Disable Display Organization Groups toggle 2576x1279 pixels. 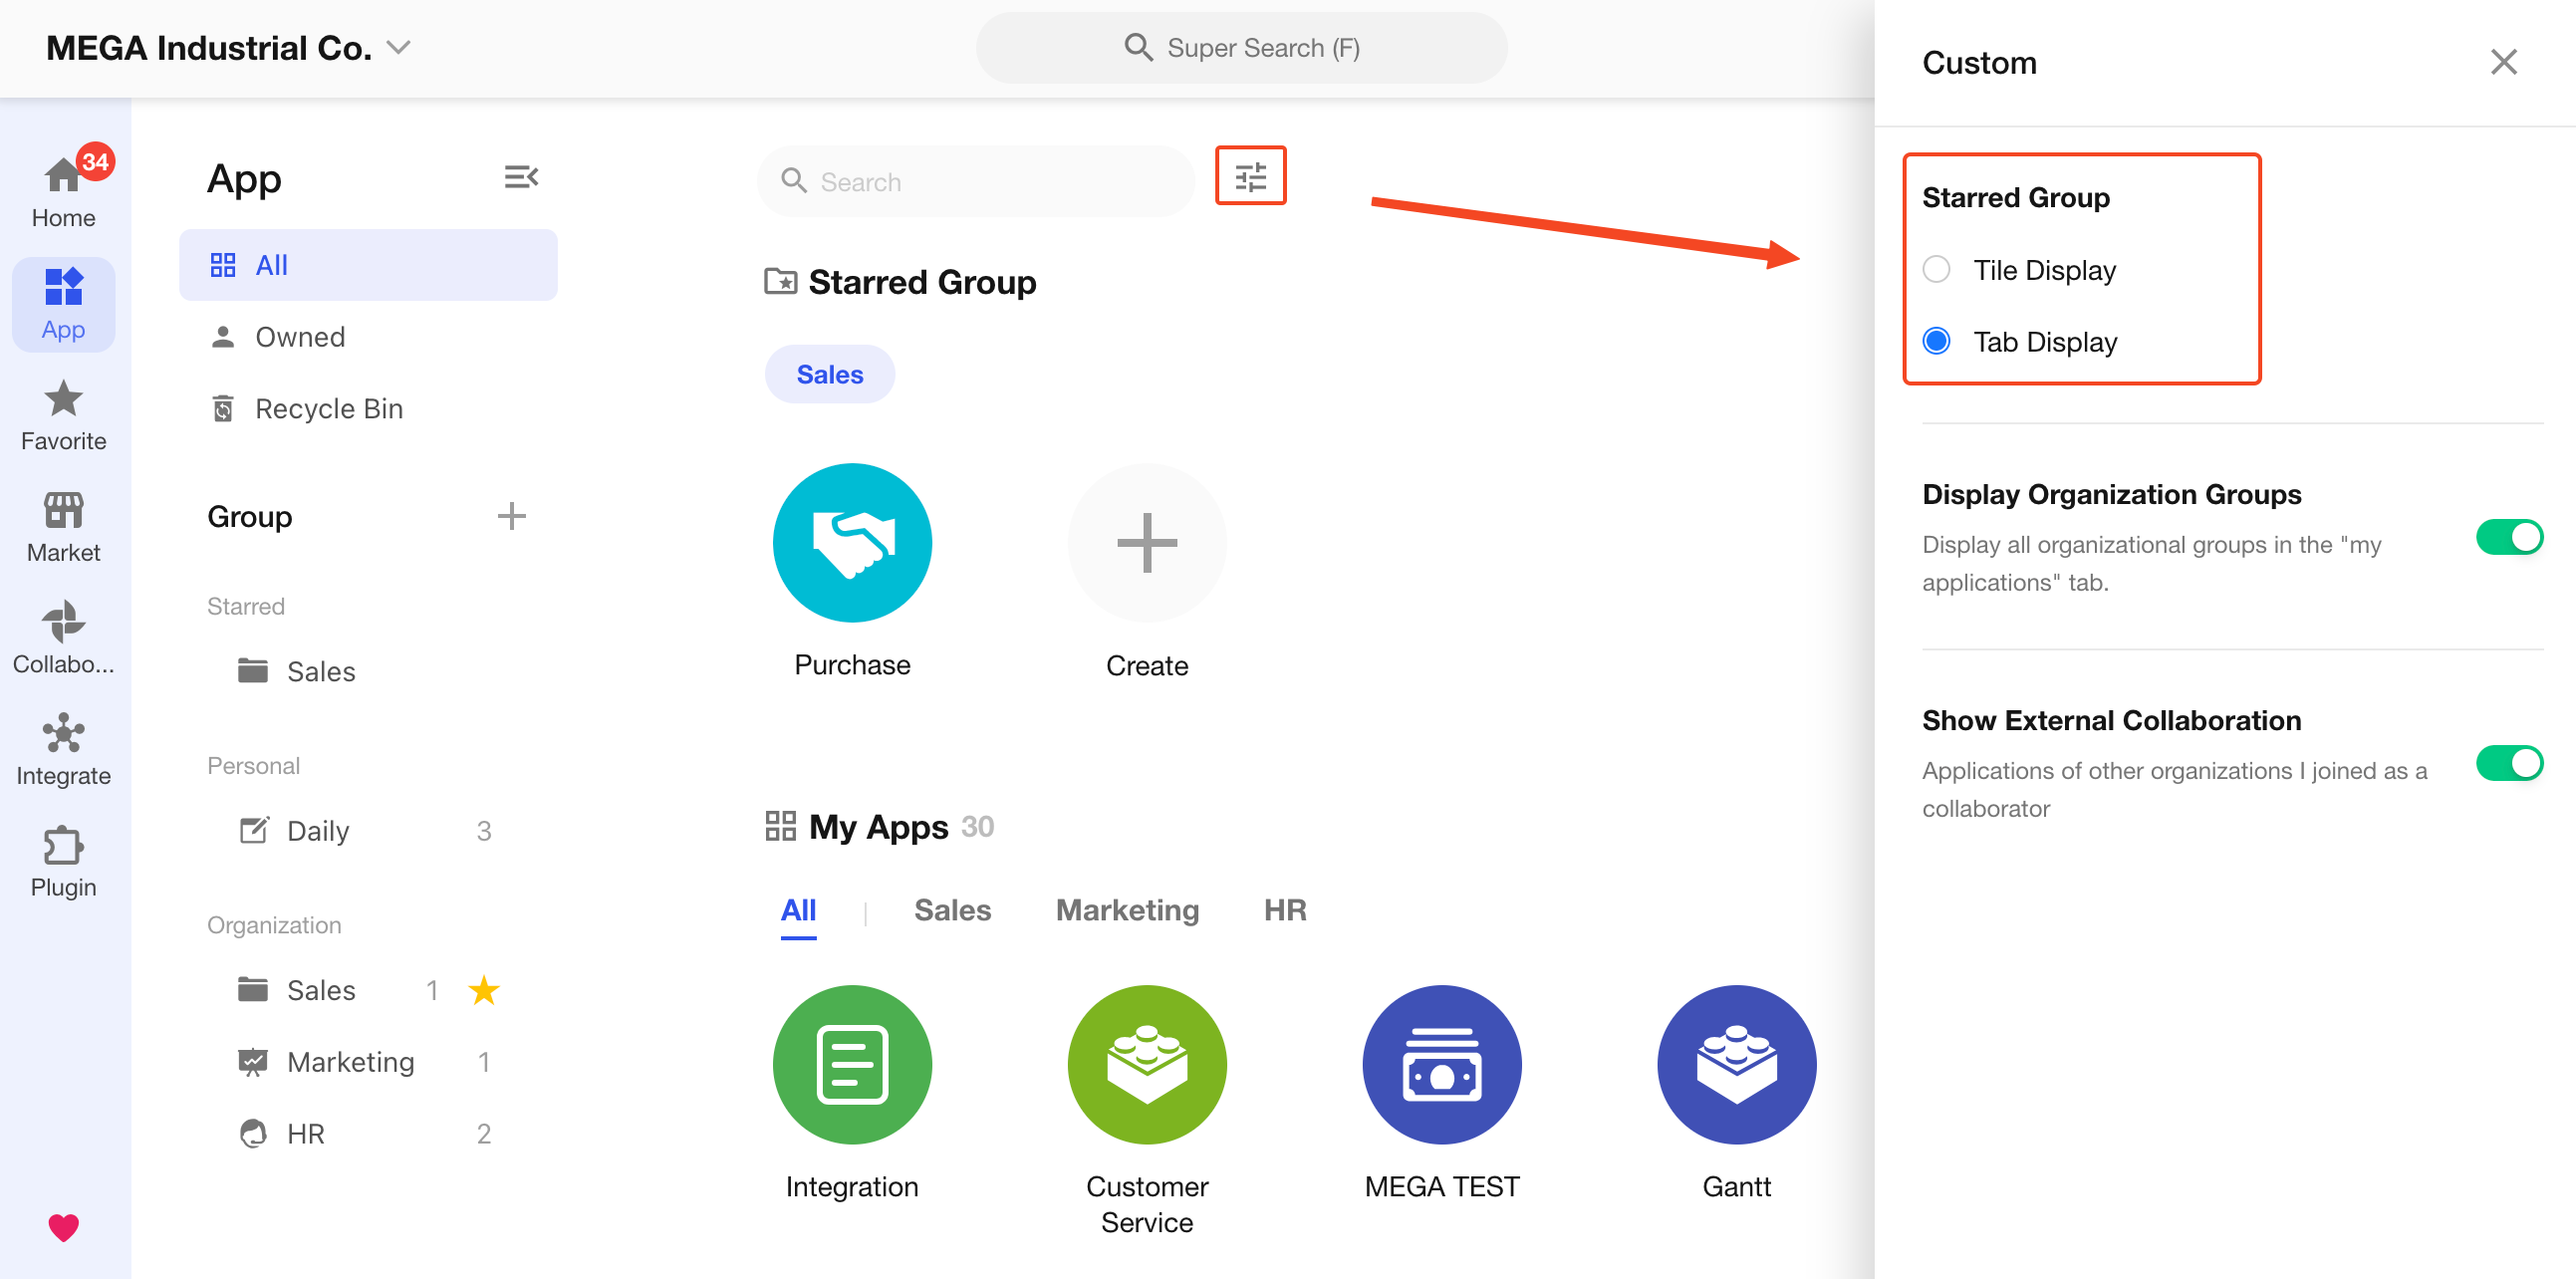(2508, 537)
